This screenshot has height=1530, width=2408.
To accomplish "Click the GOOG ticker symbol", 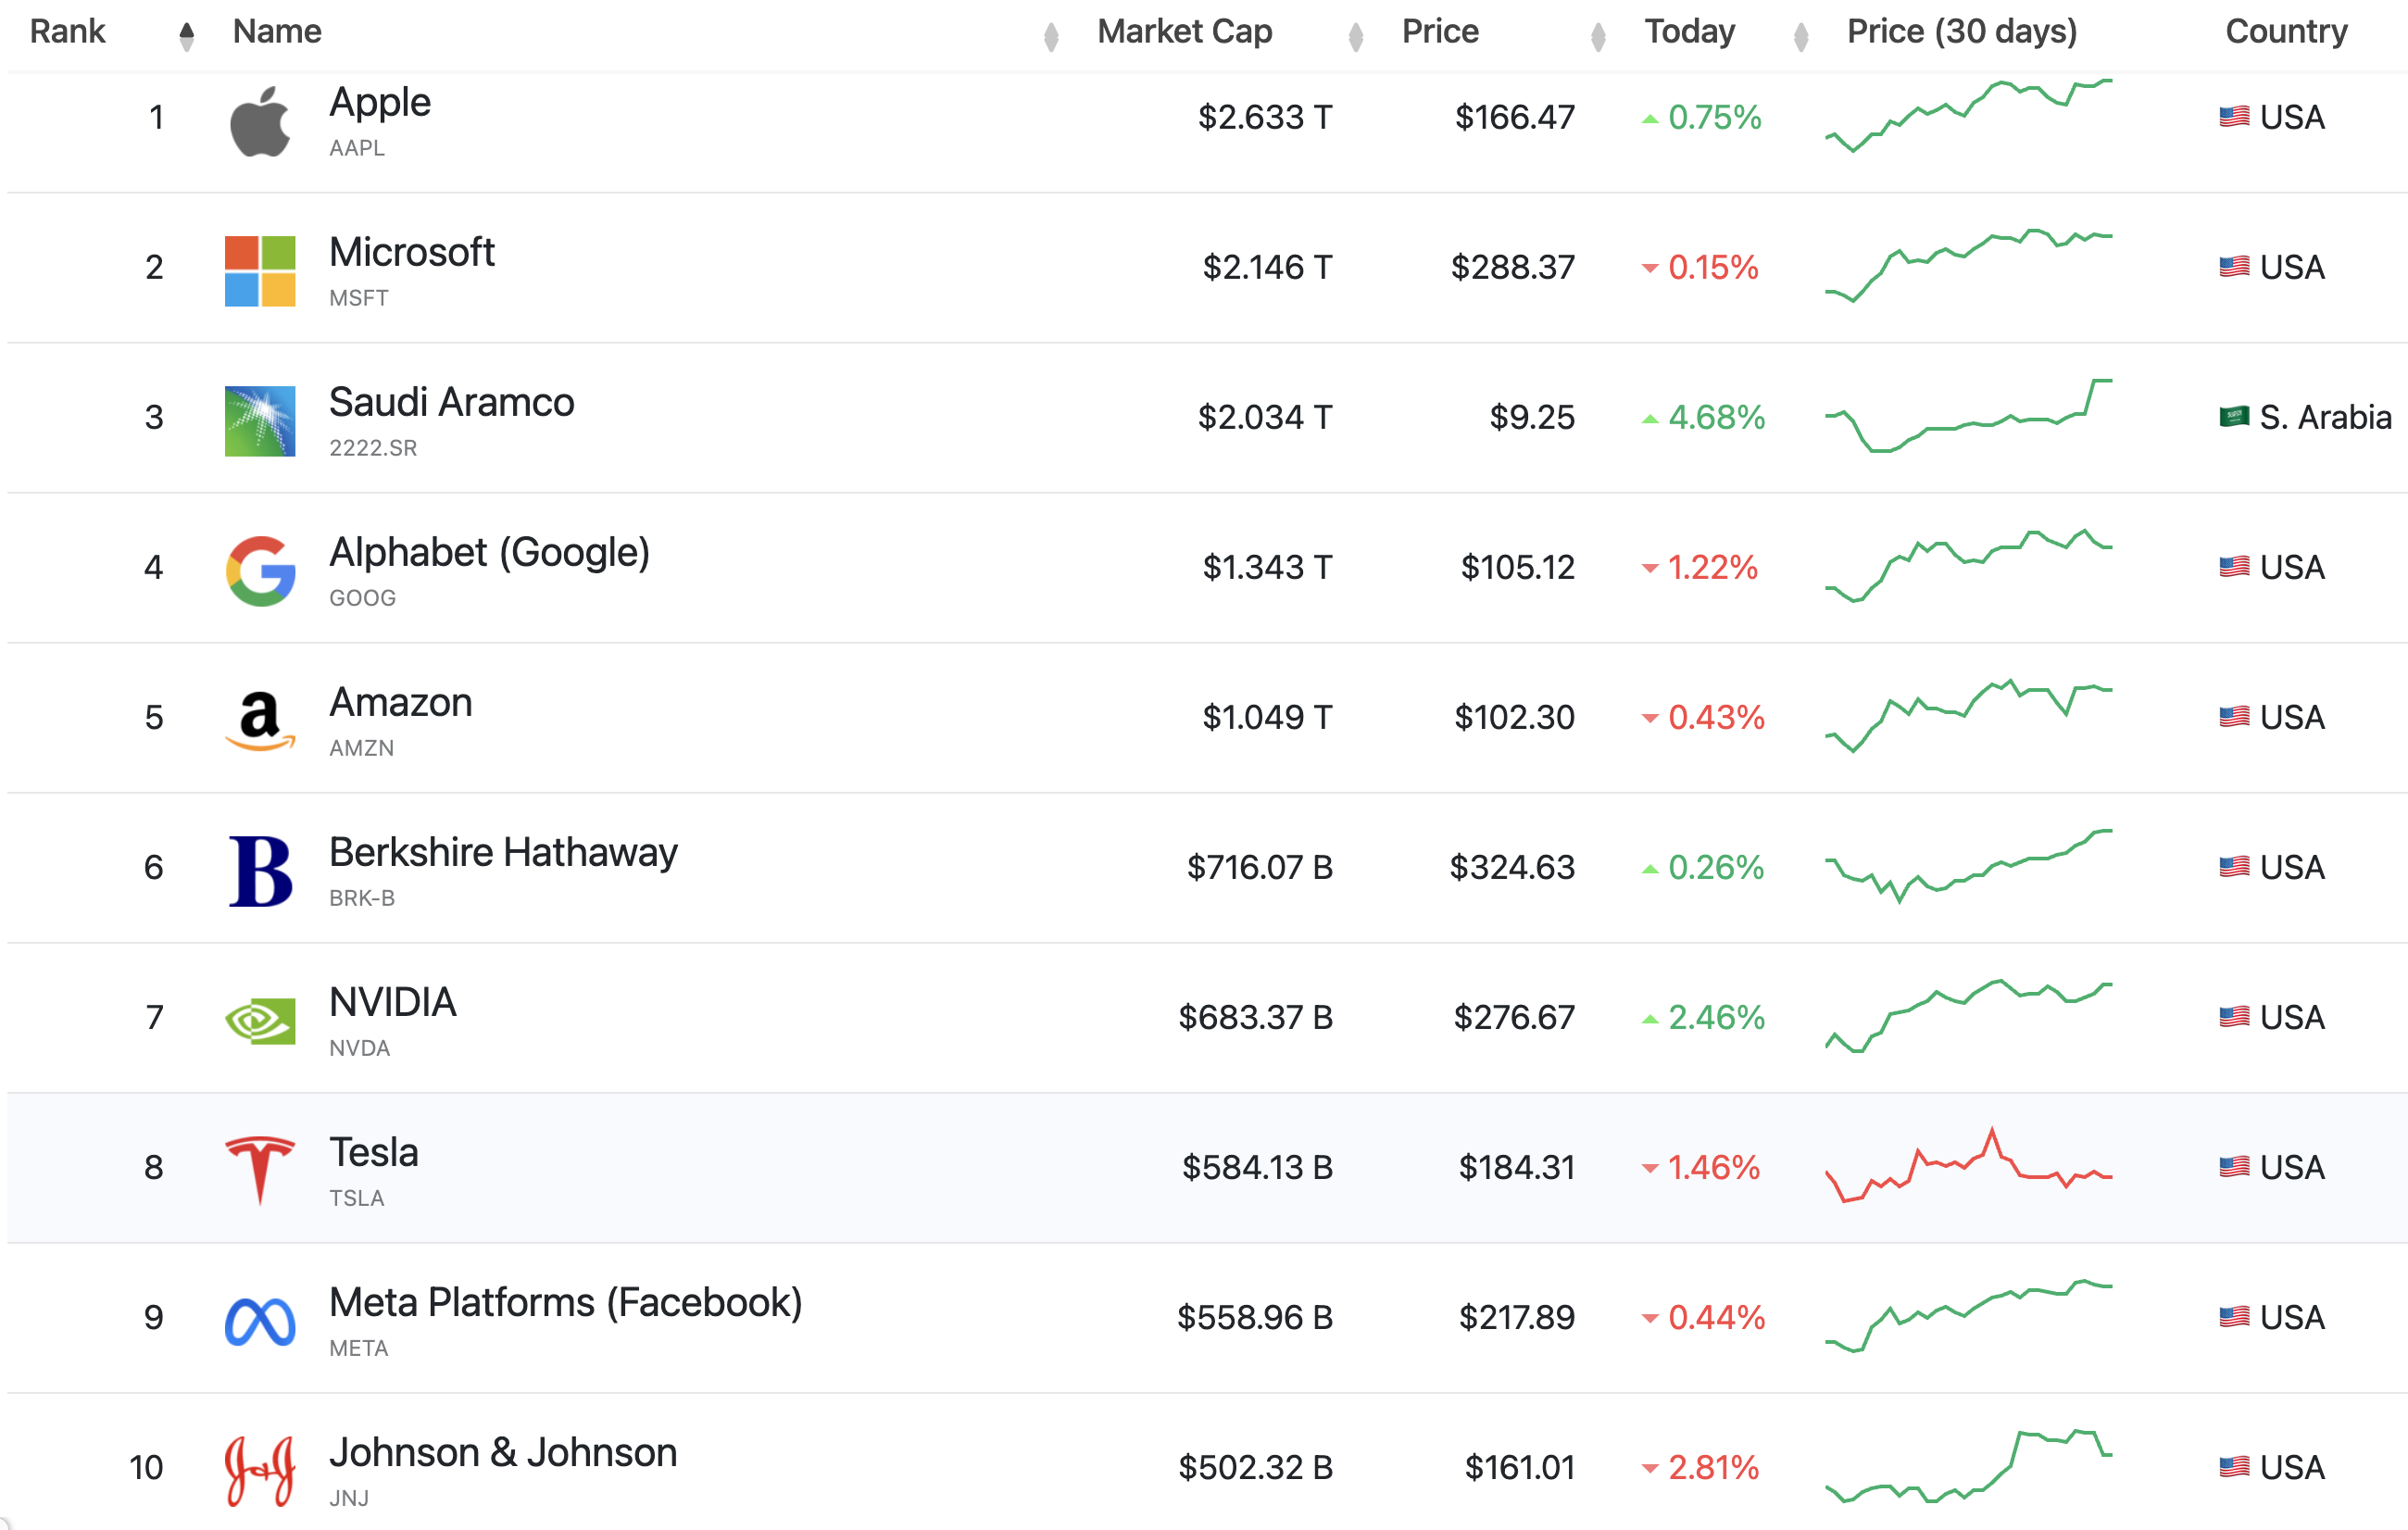I will point(363,598).
